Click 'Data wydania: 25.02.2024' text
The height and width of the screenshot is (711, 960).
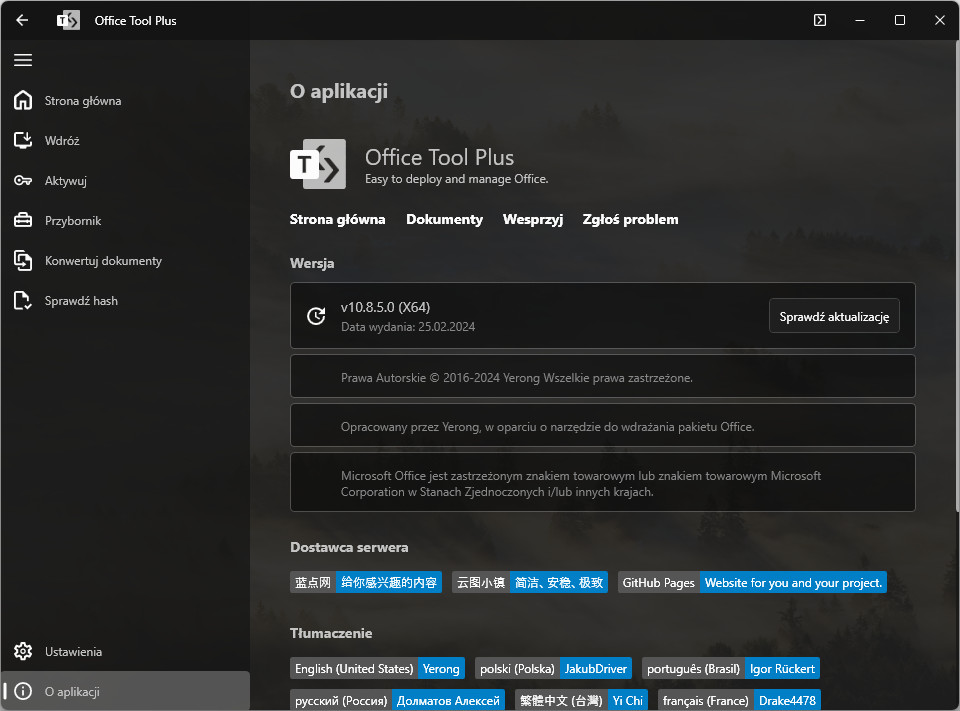coord(408,327)
